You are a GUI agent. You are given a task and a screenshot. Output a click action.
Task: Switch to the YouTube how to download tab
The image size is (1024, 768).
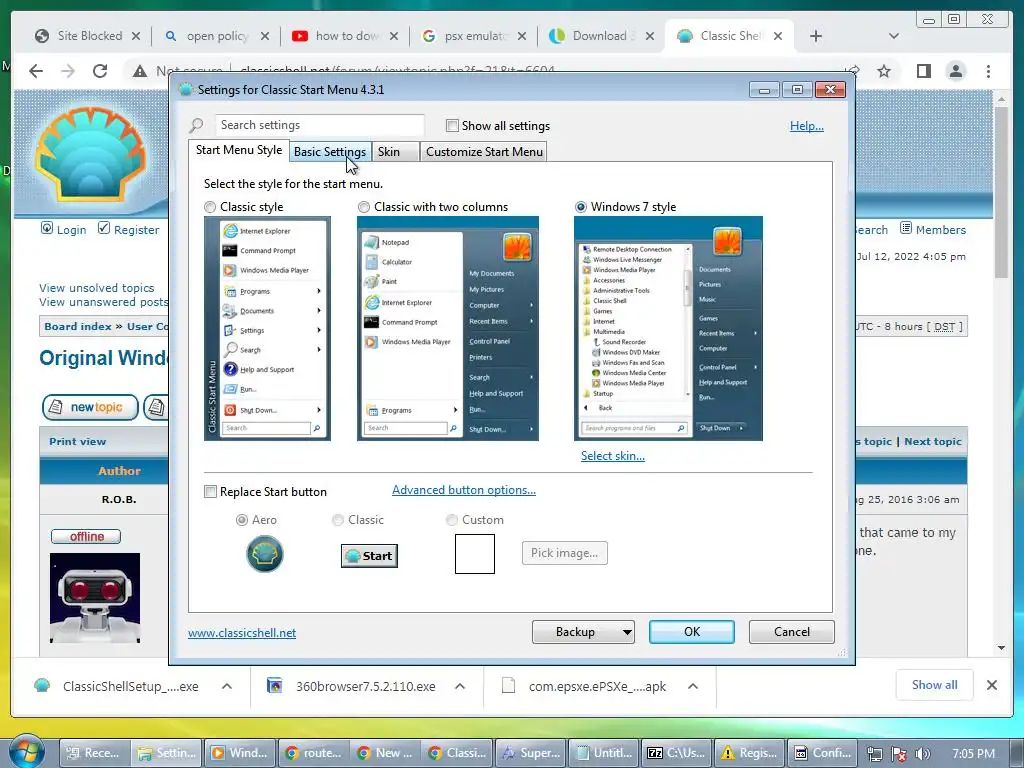(x=345, y=36)
